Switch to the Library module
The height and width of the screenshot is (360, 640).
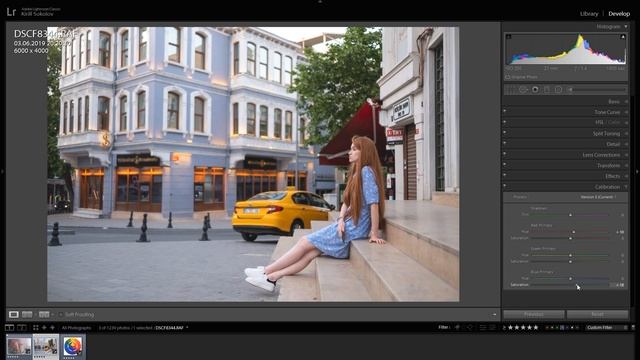(589, 13)
